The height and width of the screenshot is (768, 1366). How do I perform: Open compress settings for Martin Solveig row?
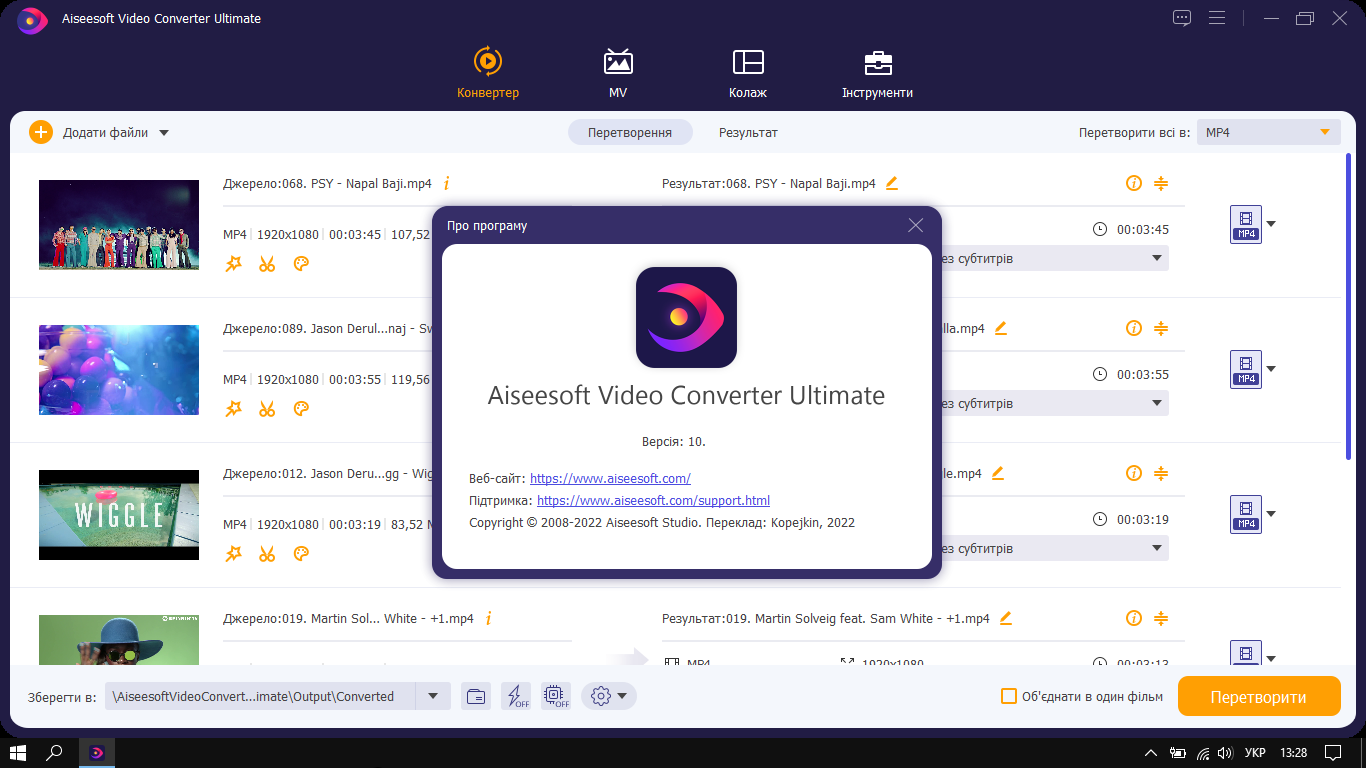(1161, 618)
